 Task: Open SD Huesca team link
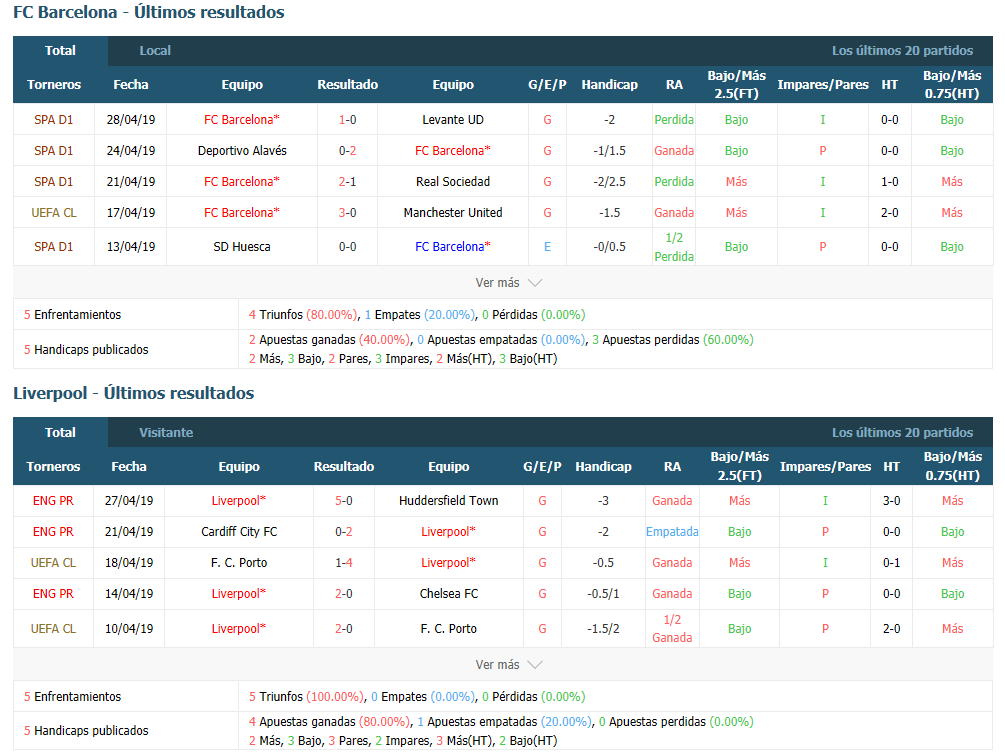click(x=242, y=247)
